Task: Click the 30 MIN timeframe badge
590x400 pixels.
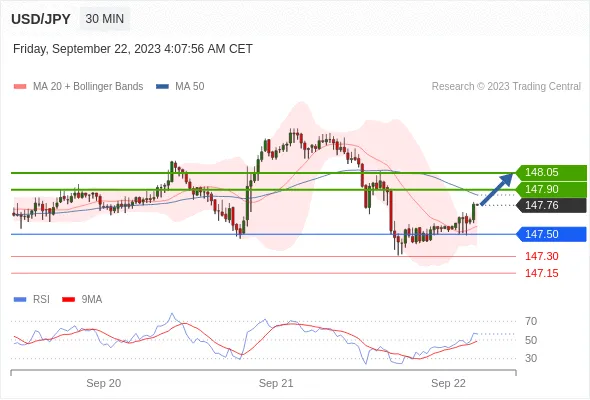Action: click(x=105, y=18)
